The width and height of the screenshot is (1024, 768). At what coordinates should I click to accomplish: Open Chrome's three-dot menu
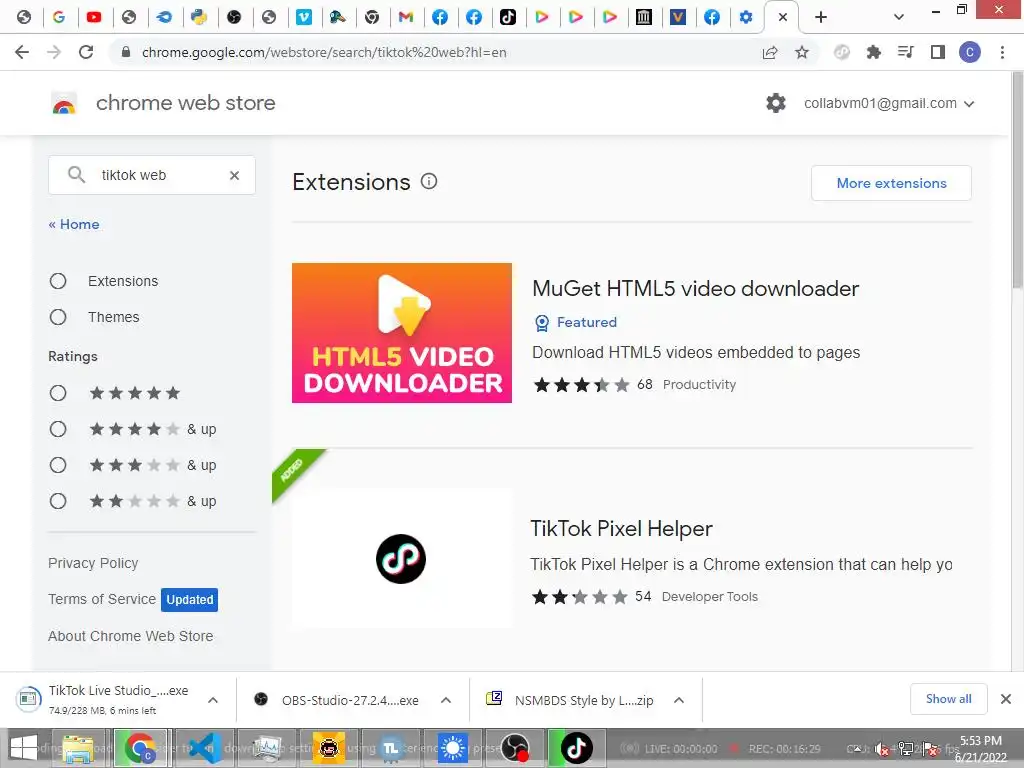pos(1002,52)
